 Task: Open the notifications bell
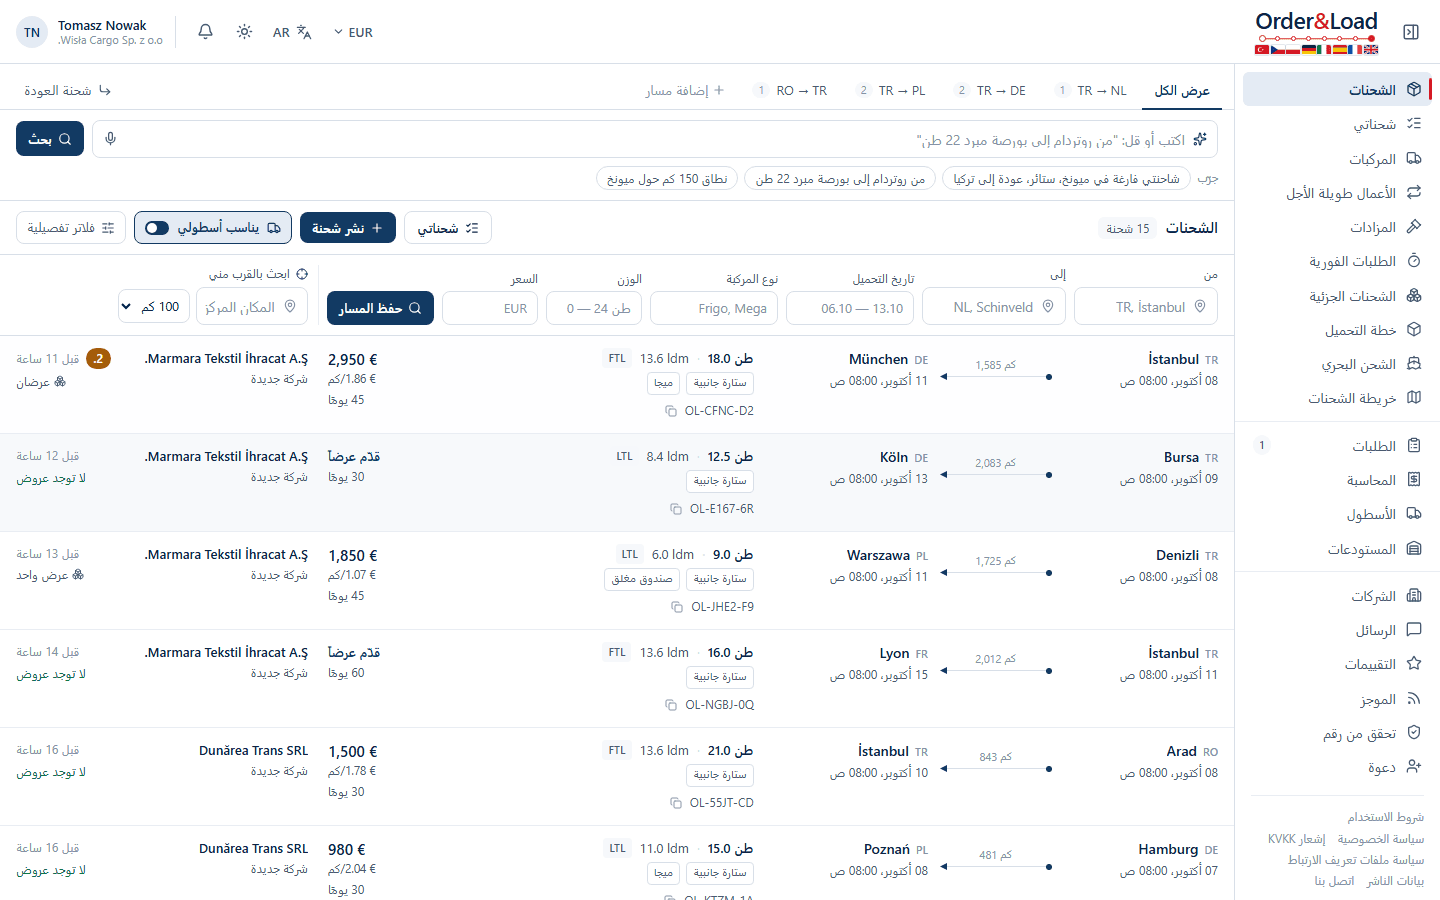coord(205,32)
